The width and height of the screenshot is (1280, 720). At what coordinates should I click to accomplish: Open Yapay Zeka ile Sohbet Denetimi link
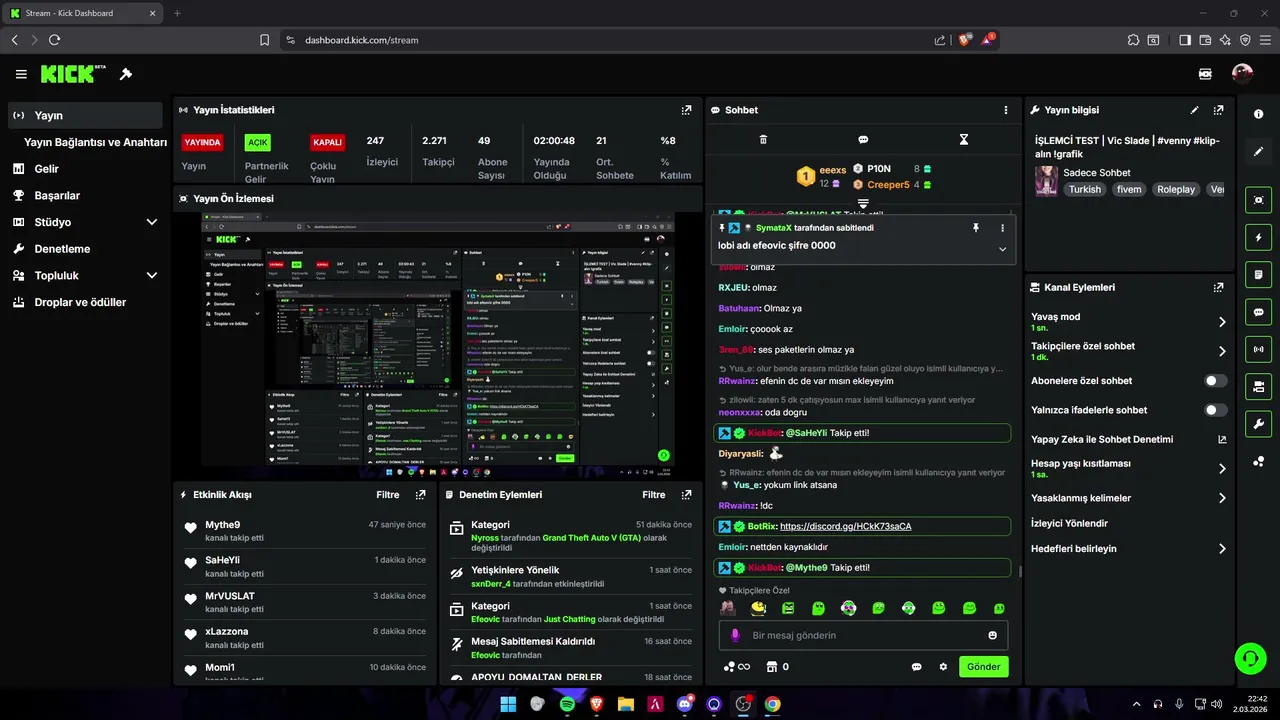point(1102,439)
